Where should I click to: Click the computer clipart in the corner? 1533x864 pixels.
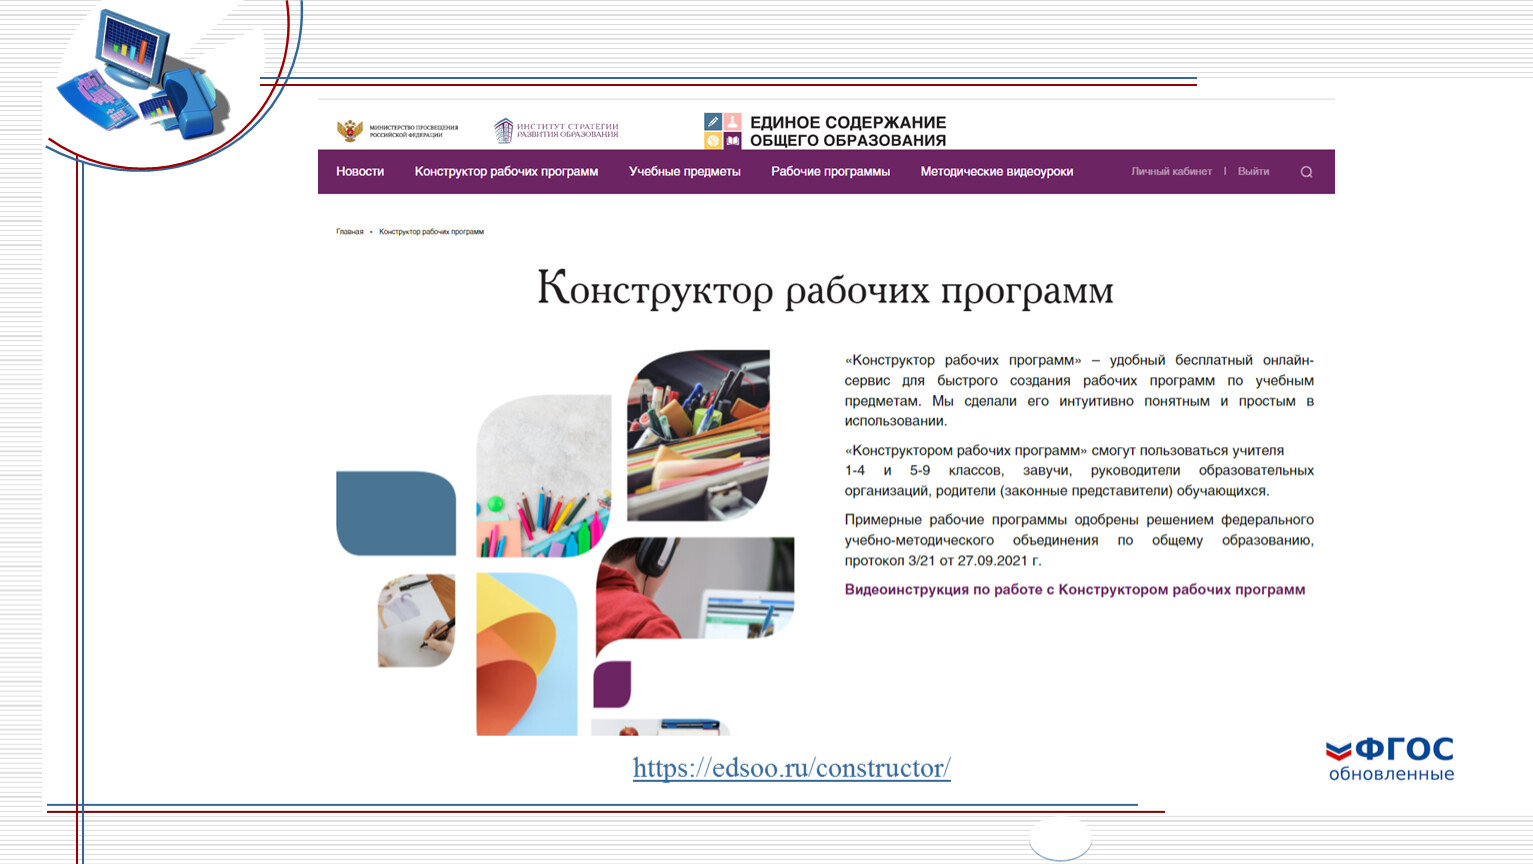143,78
